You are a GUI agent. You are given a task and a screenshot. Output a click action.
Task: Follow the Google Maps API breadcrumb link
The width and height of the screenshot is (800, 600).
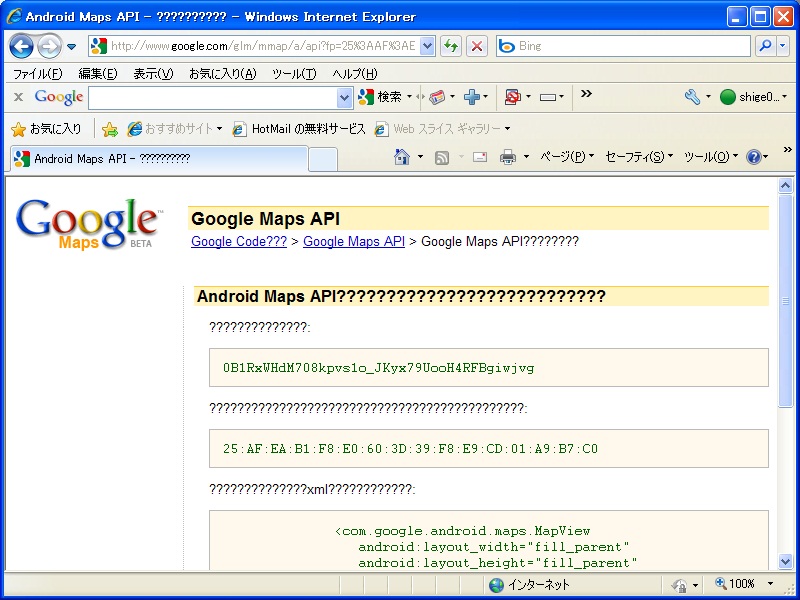(x=354, y=241)
